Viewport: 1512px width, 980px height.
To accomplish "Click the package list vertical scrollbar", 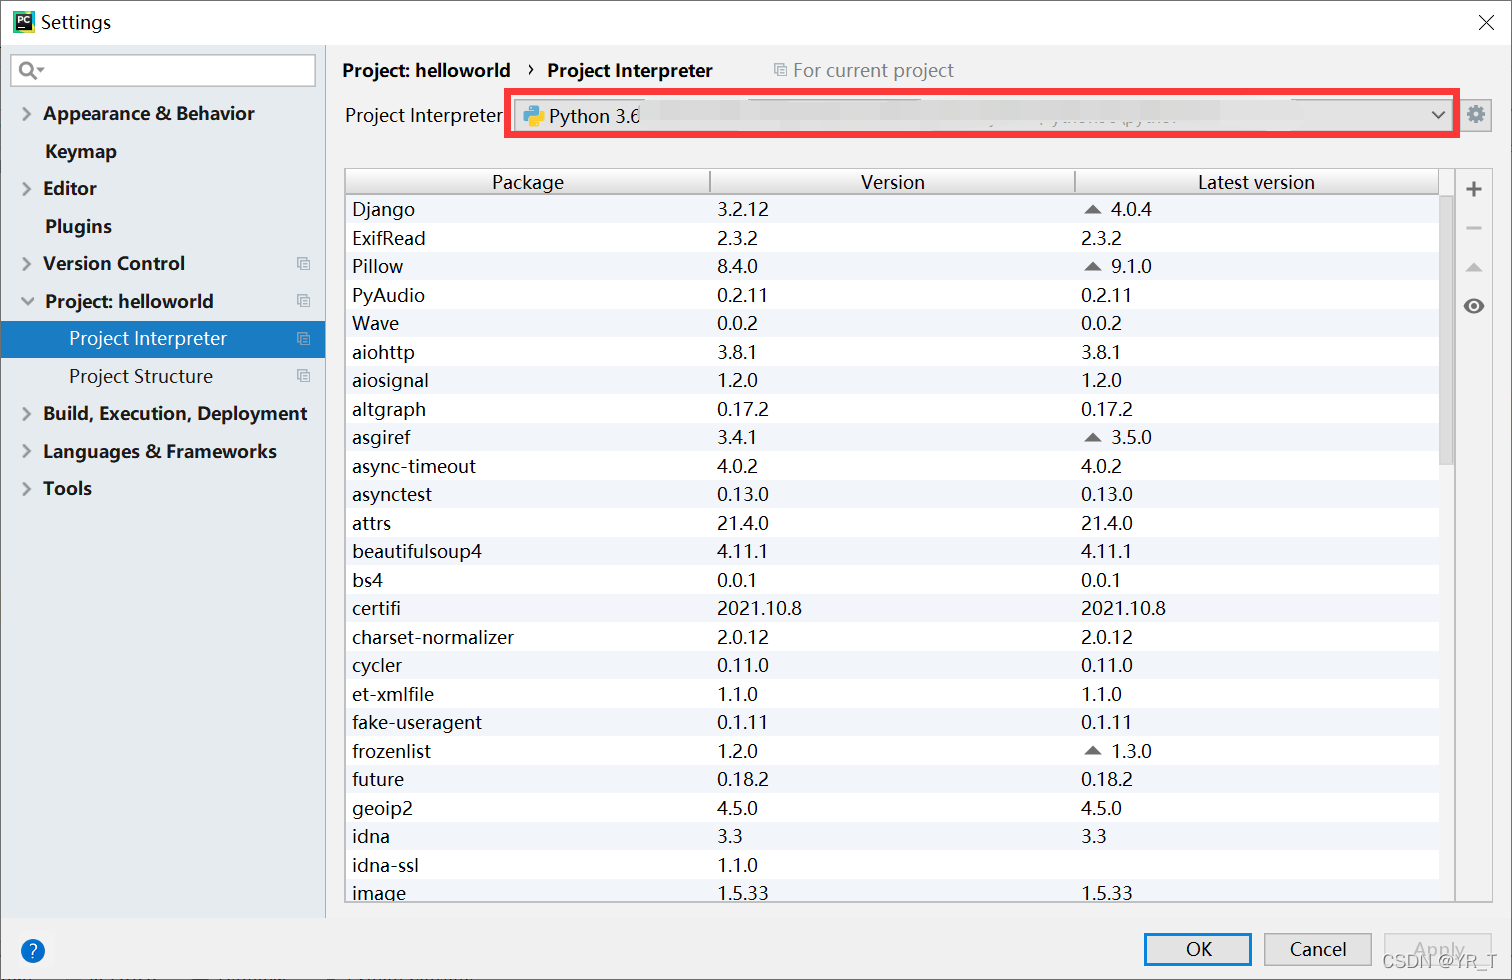I will [1446, 330].
